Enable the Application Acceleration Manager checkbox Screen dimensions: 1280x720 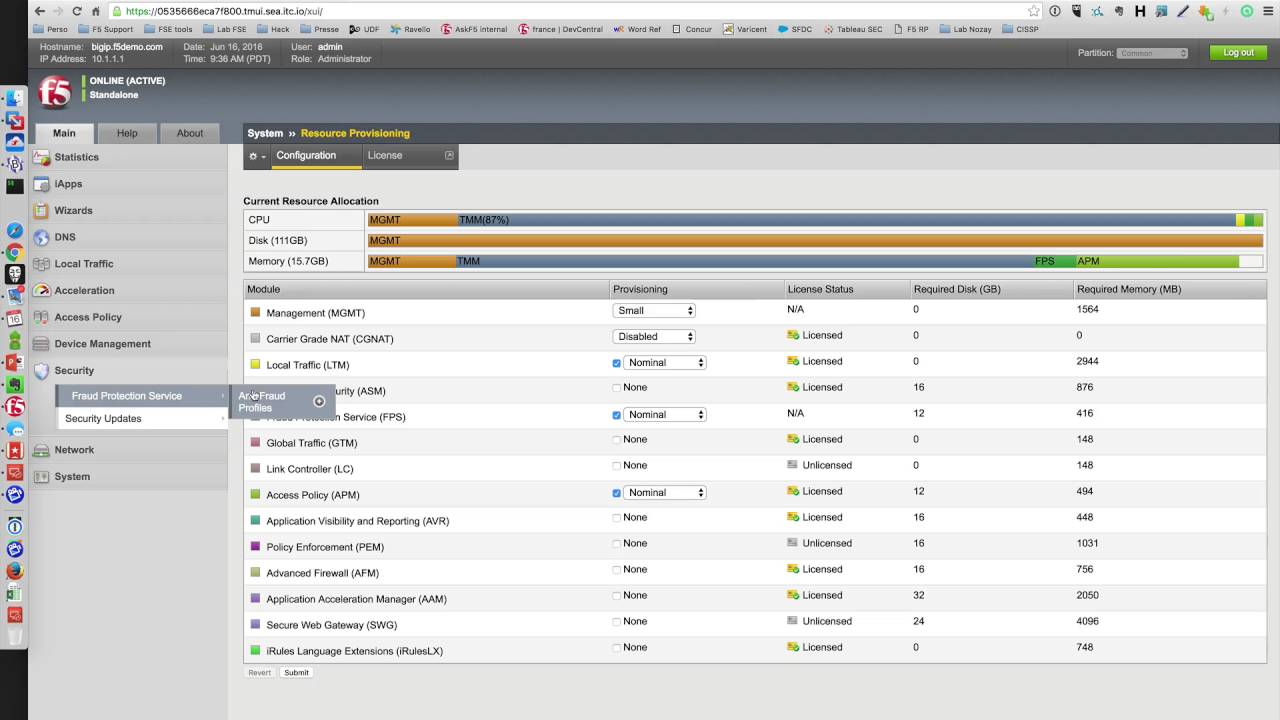616,596
